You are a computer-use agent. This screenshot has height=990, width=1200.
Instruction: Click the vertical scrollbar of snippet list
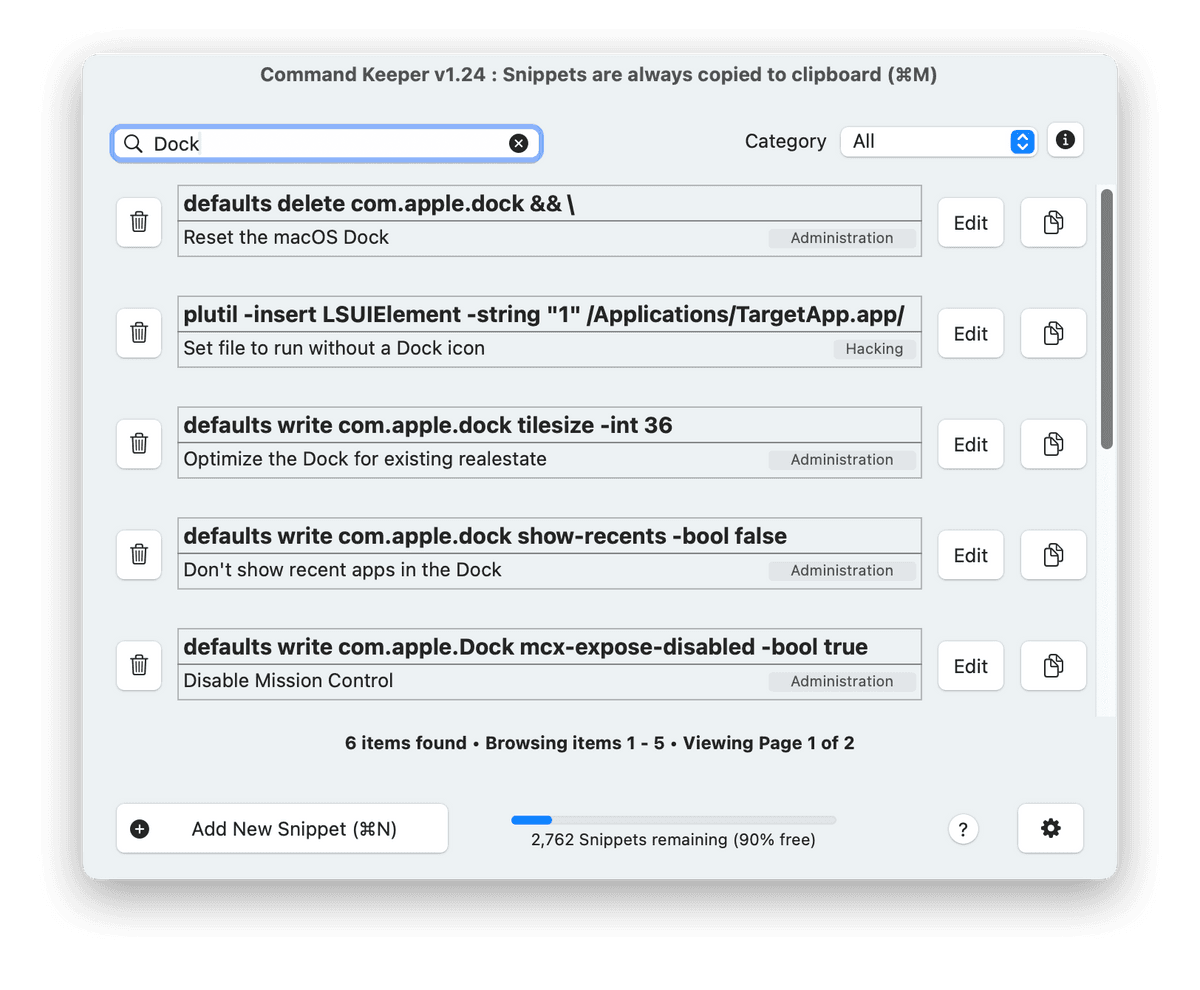coord(1106,320)
